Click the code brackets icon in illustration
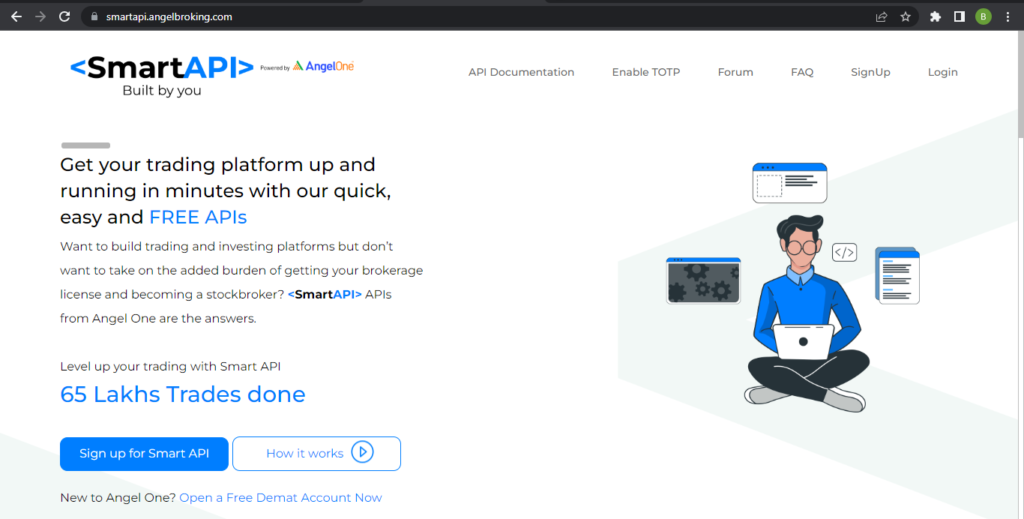1024x519 pixels. tap(844, 252)
